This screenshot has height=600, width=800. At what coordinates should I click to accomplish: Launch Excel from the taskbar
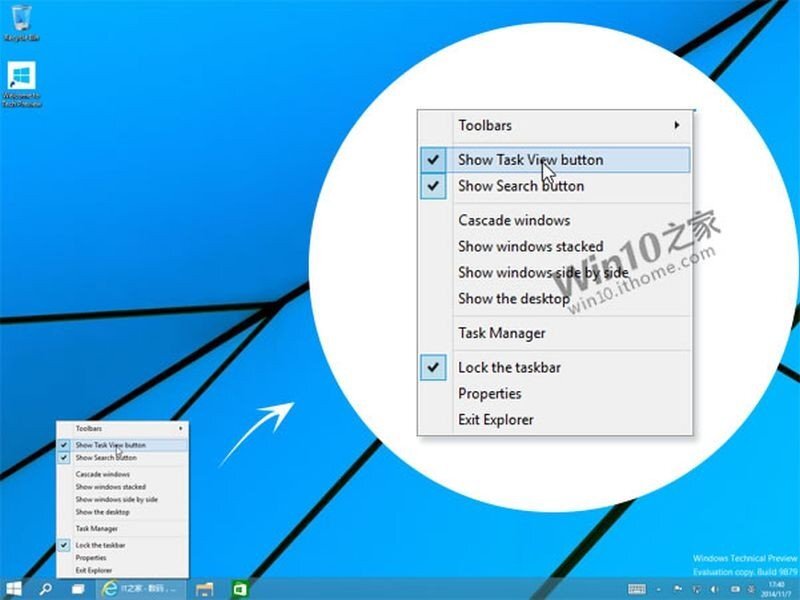(240, 588)
